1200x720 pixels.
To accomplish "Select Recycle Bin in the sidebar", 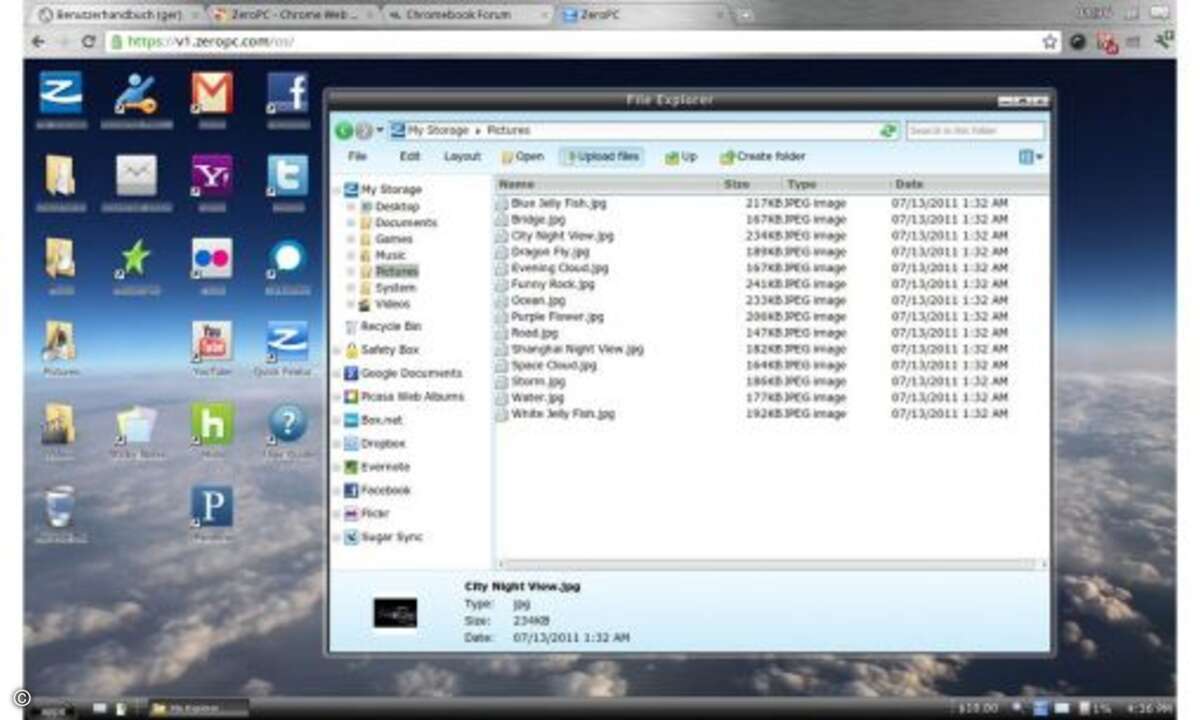I will click(383, 327).
